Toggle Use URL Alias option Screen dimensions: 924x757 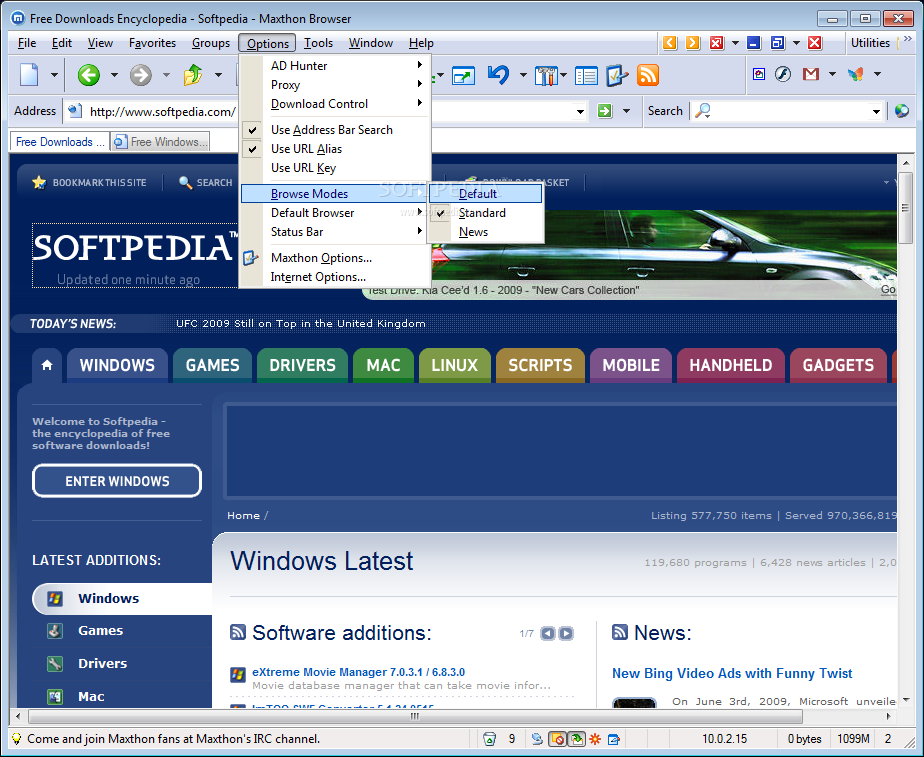coord(336,149)
